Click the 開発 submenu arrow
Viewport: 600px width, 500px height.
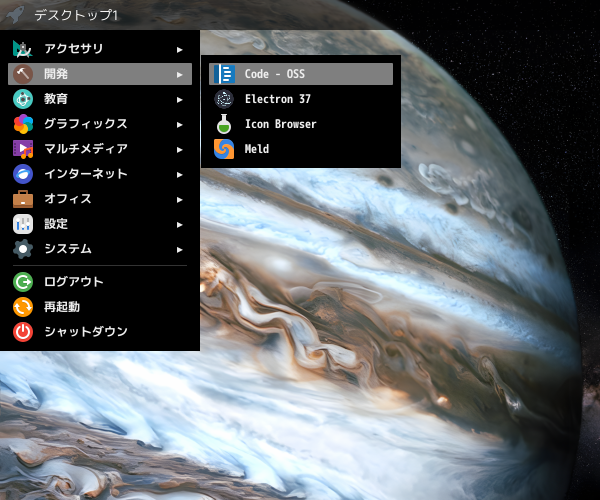pos(179,74)
